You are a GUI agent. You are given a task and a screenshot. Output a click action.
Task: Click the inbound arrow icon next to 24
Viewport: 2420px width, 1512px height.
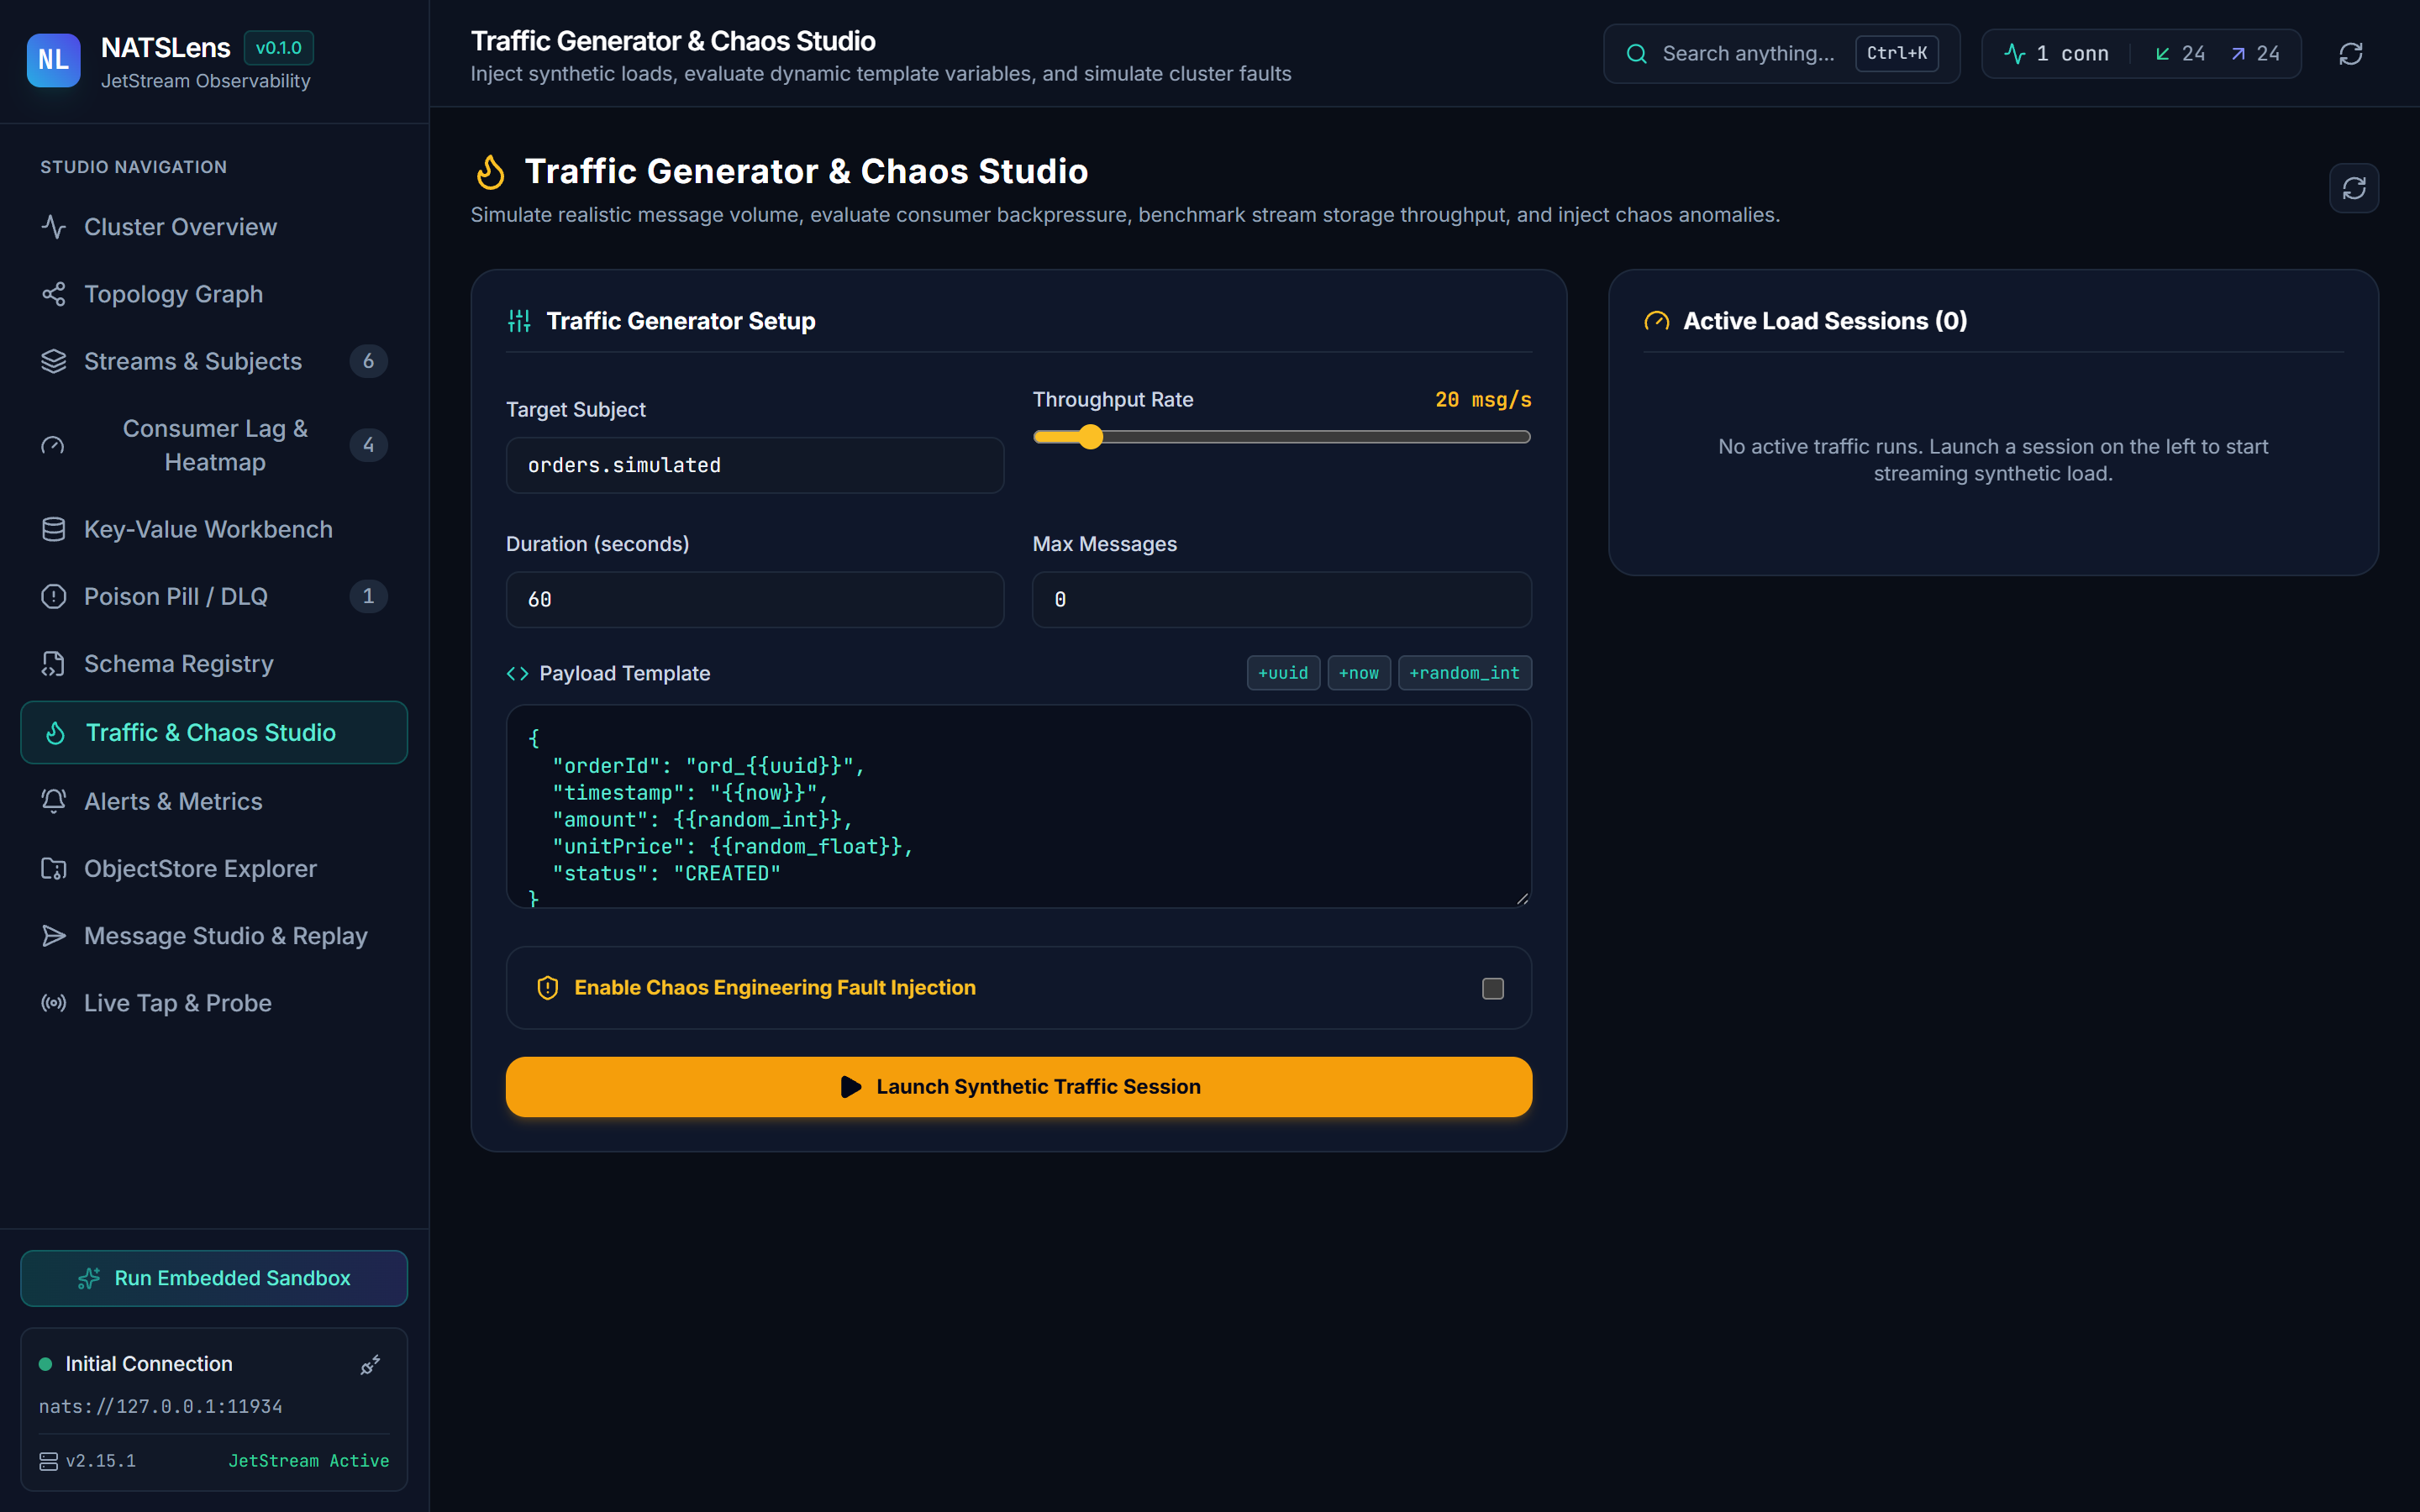[2163, 54]
